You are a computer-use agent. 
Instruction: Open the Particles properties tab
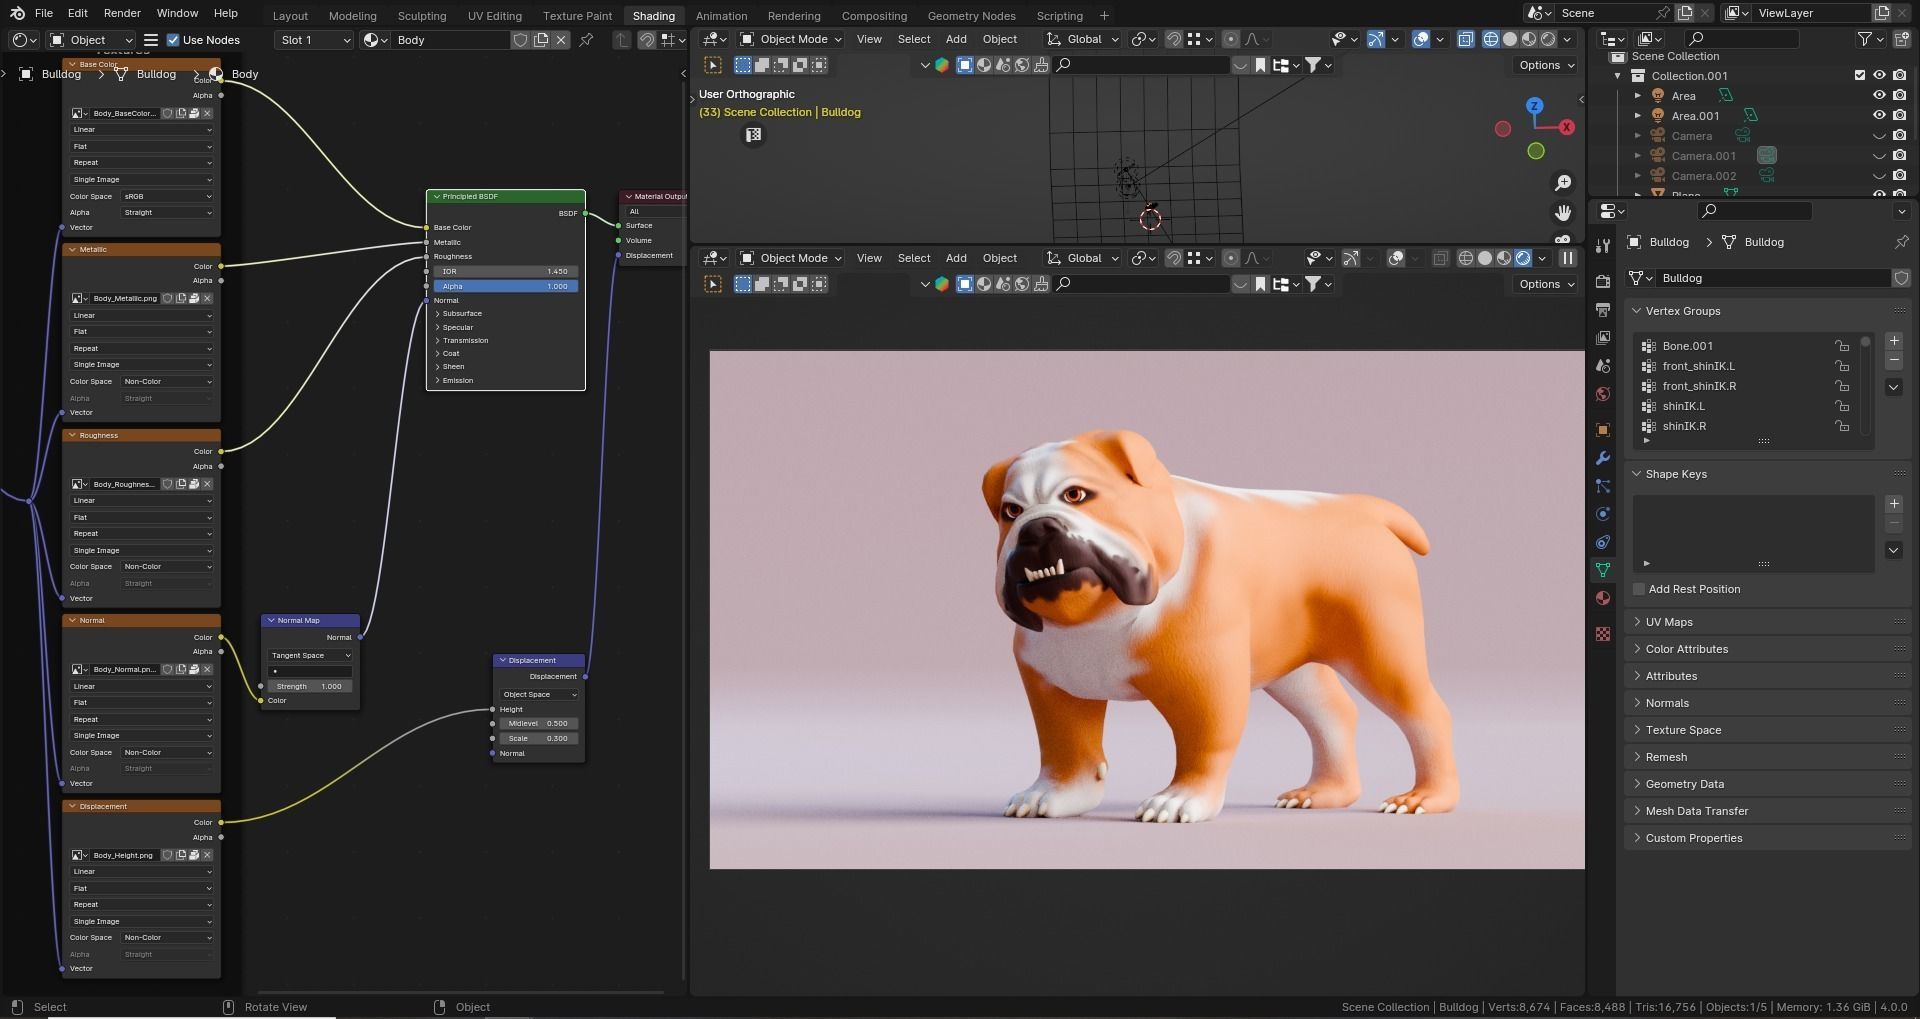click(x=1603, y=486)
